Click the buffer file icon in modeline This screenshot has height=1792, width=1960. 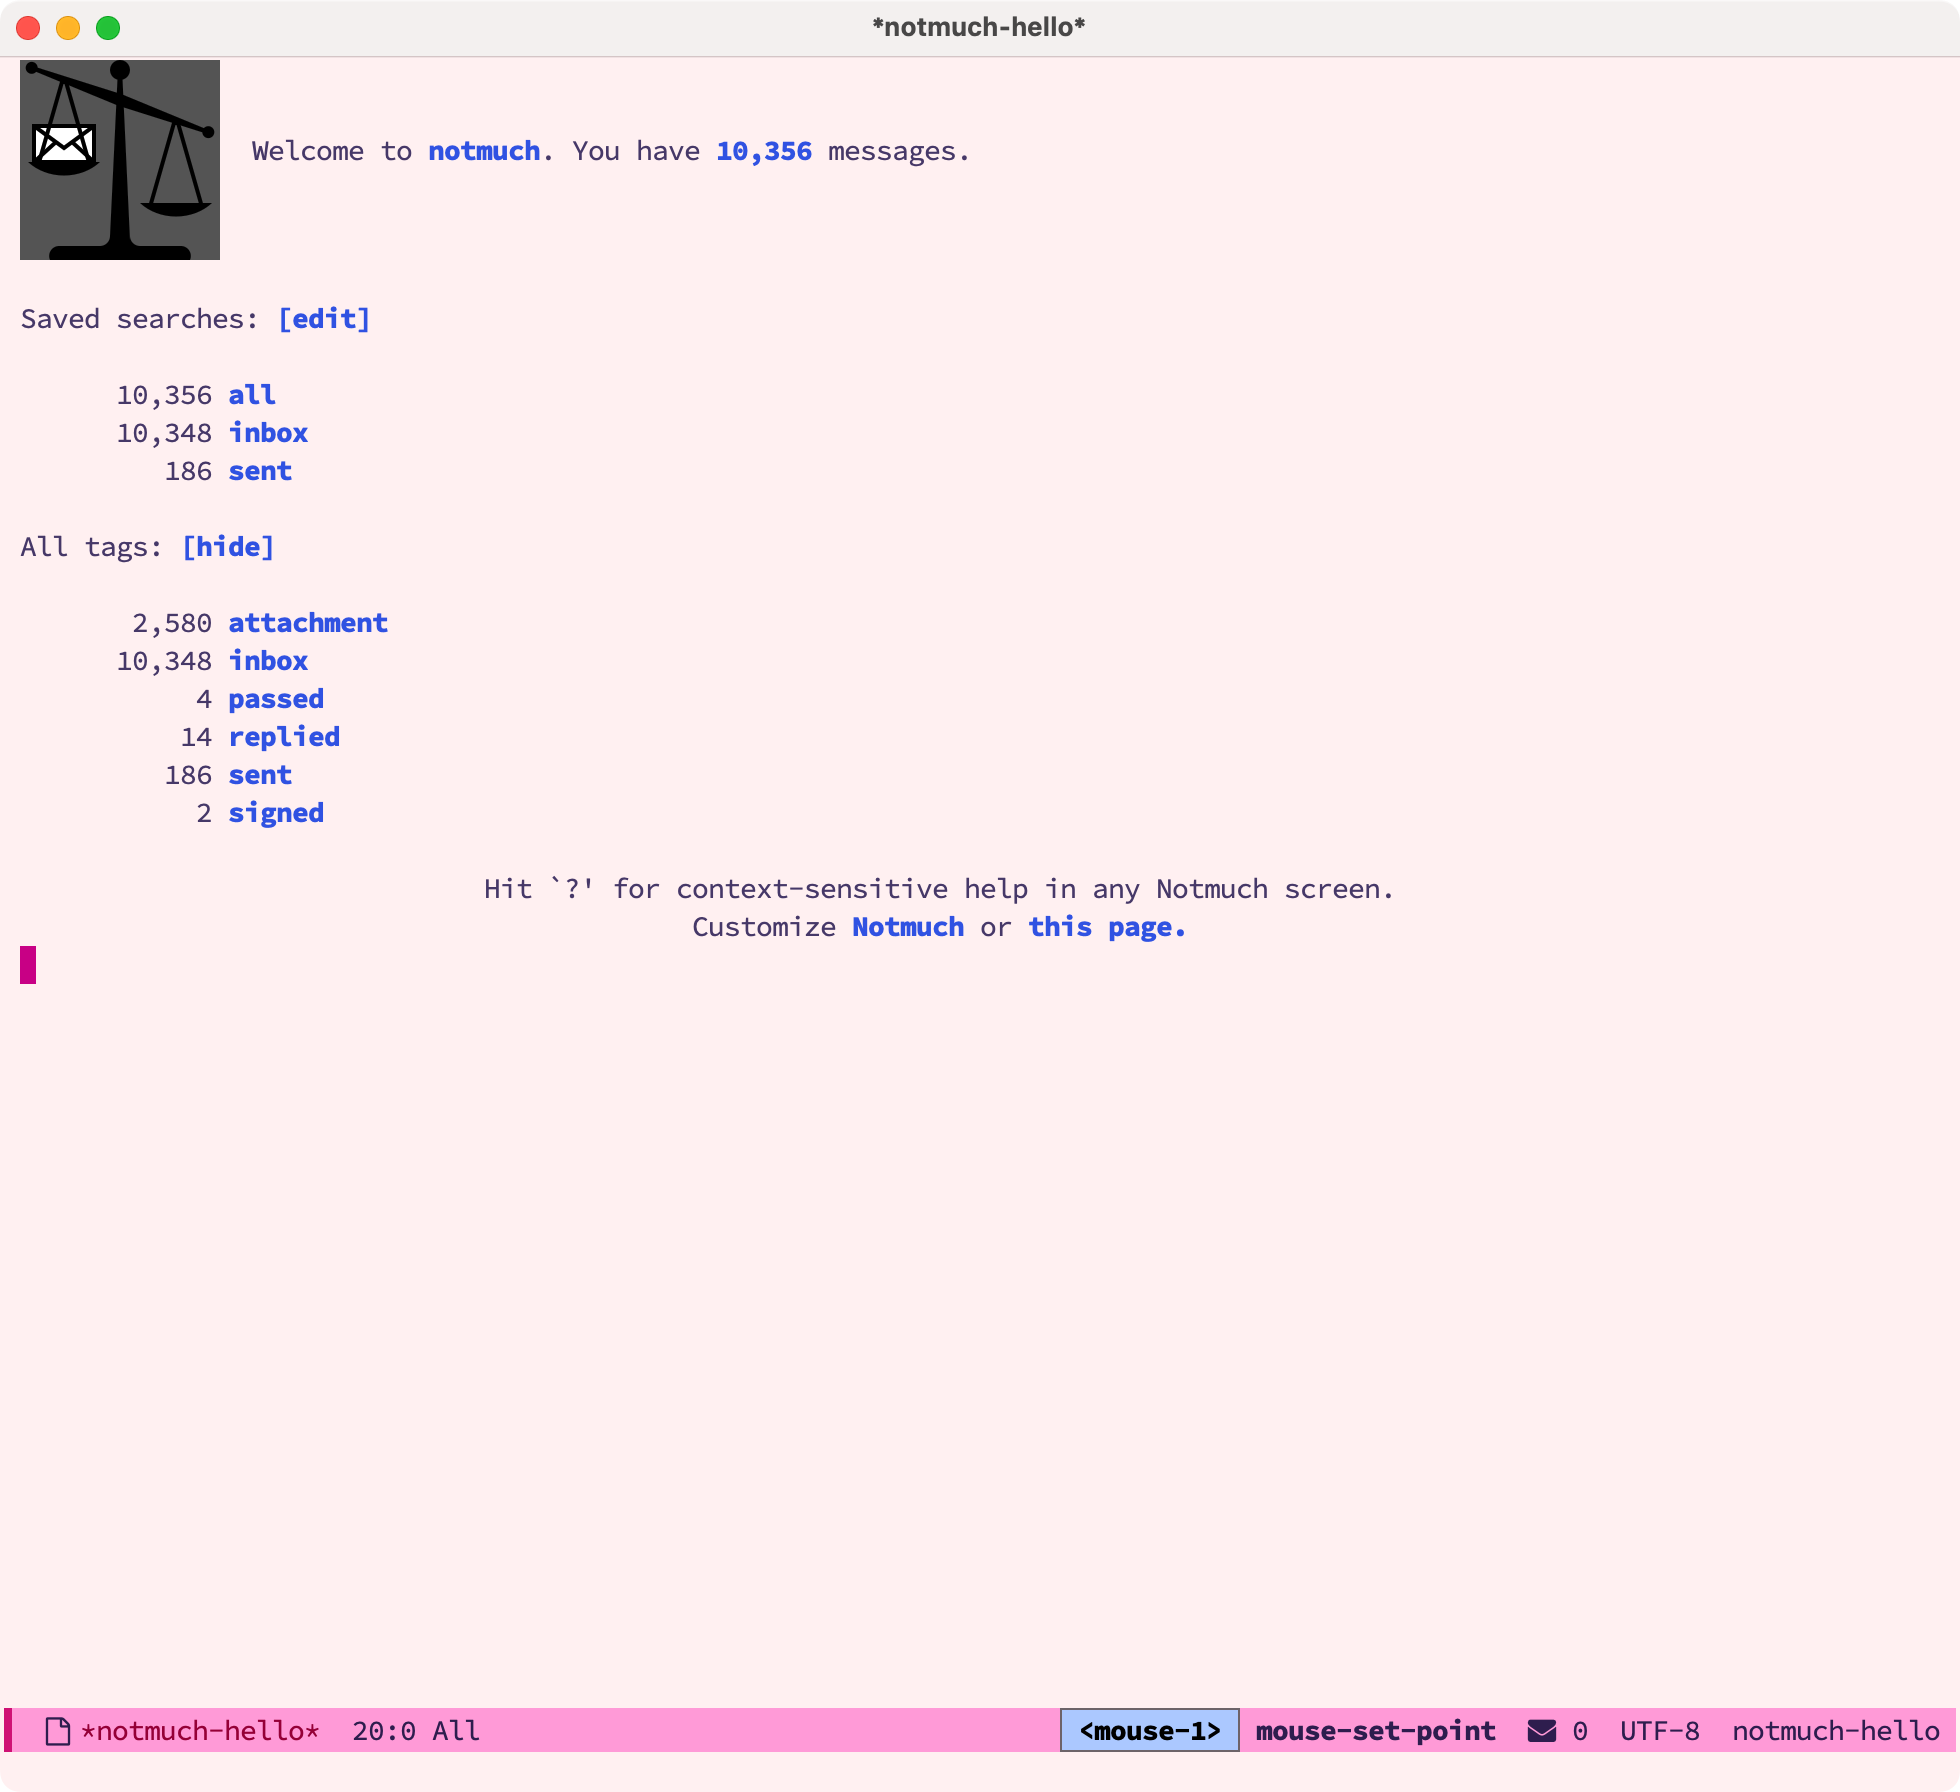click(58, 1731)
